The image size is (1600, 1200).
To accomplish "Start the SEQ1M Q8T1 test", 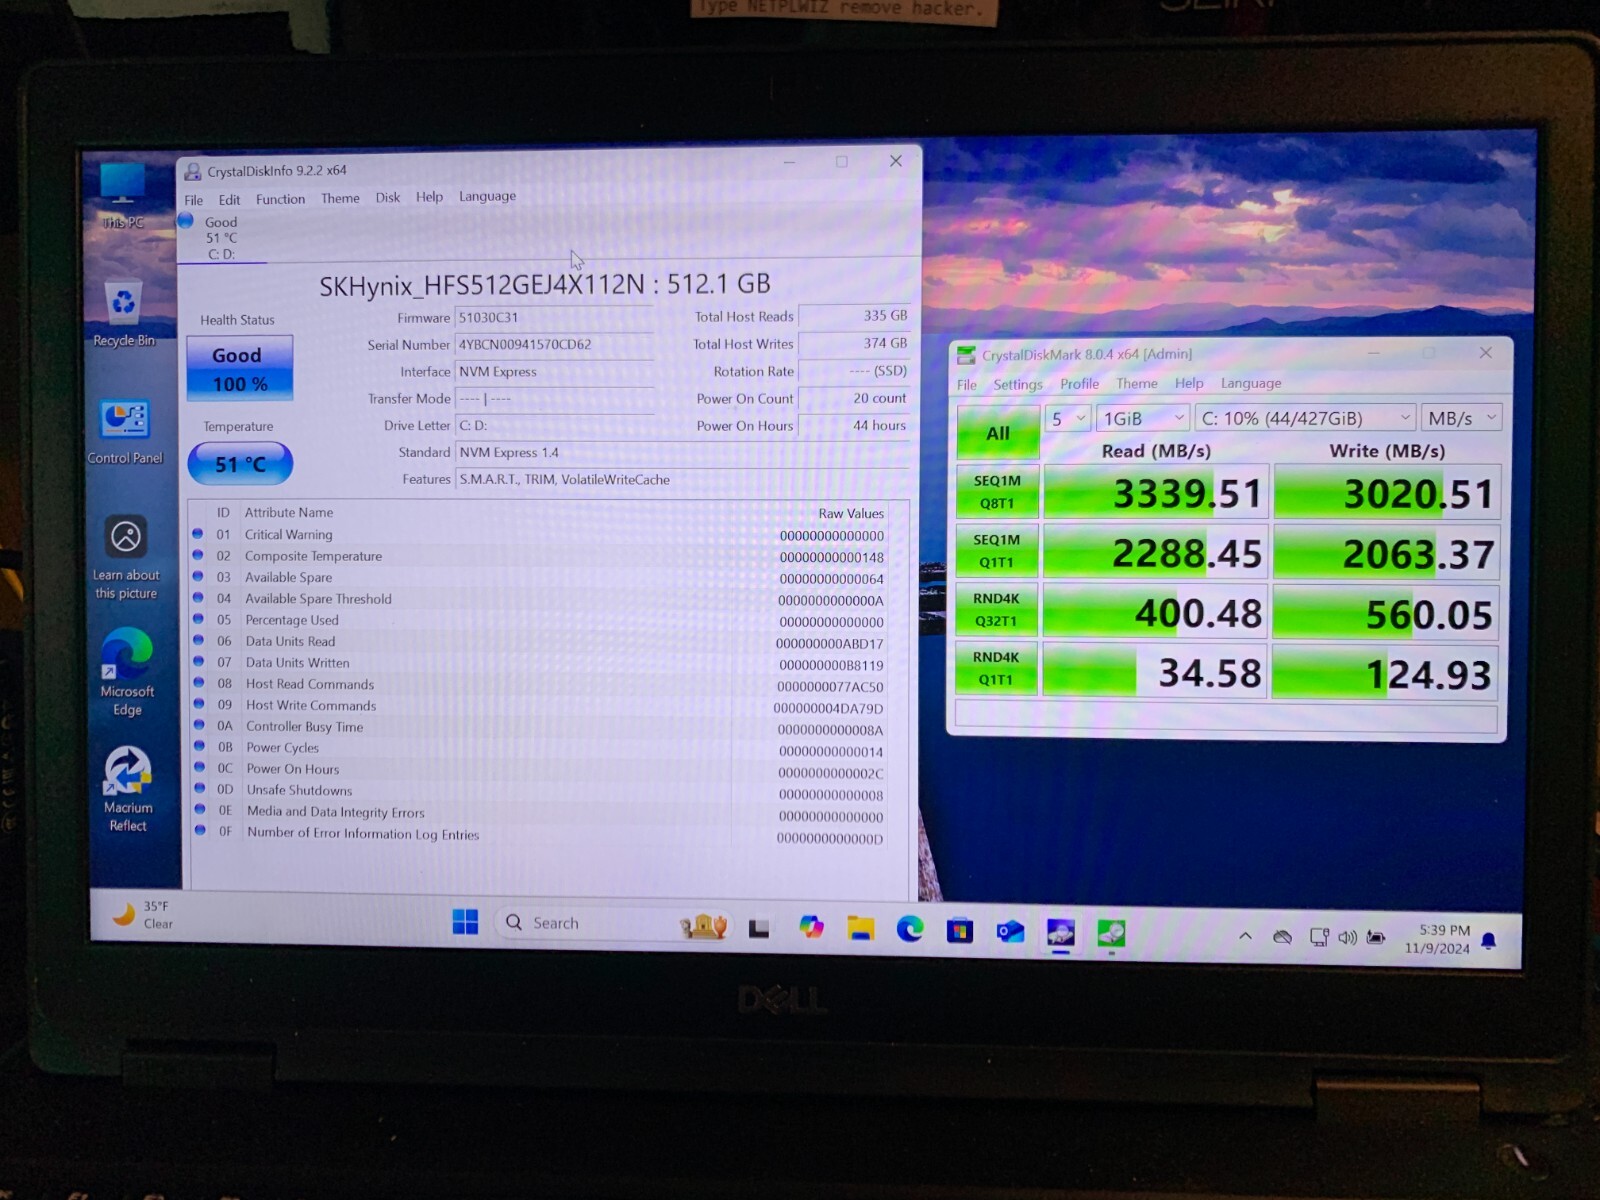I will pyautogui.click(x=997, y=492).
